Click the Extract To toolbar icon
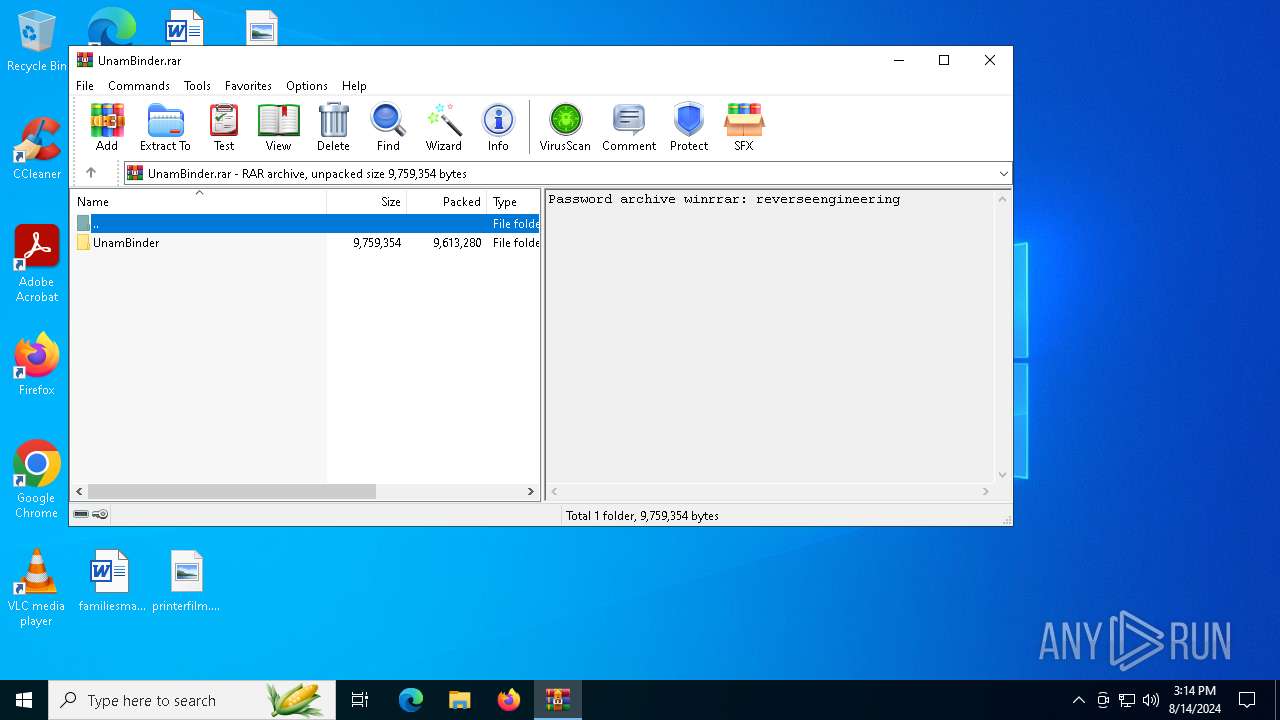This screenshot has height=720, width=1280. tap(165, 127)
